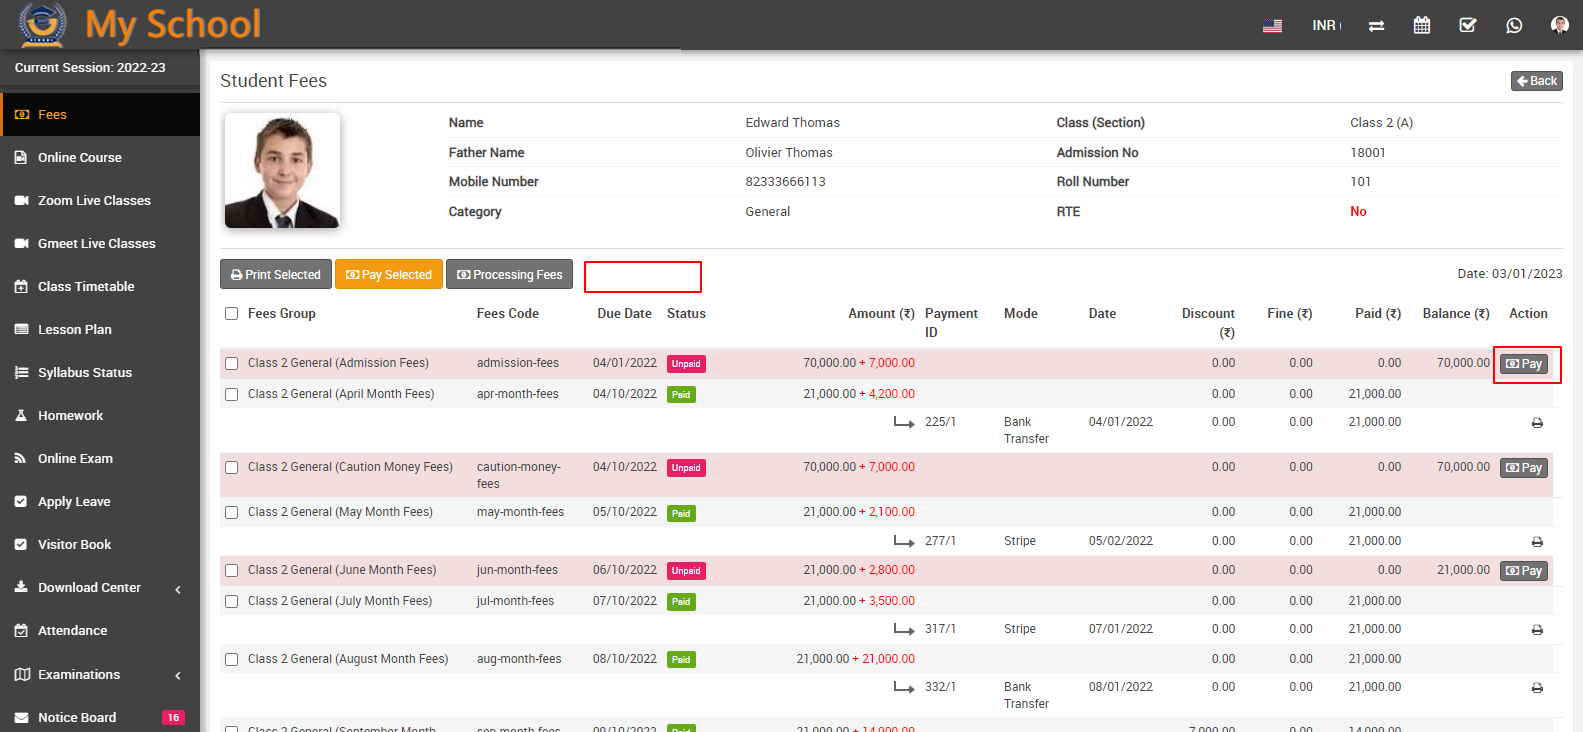This screenshot has width=1583, height=732.
Task: Print receipt for payment 225/1
Action: pyautogui.click(x=1537, y=423)
